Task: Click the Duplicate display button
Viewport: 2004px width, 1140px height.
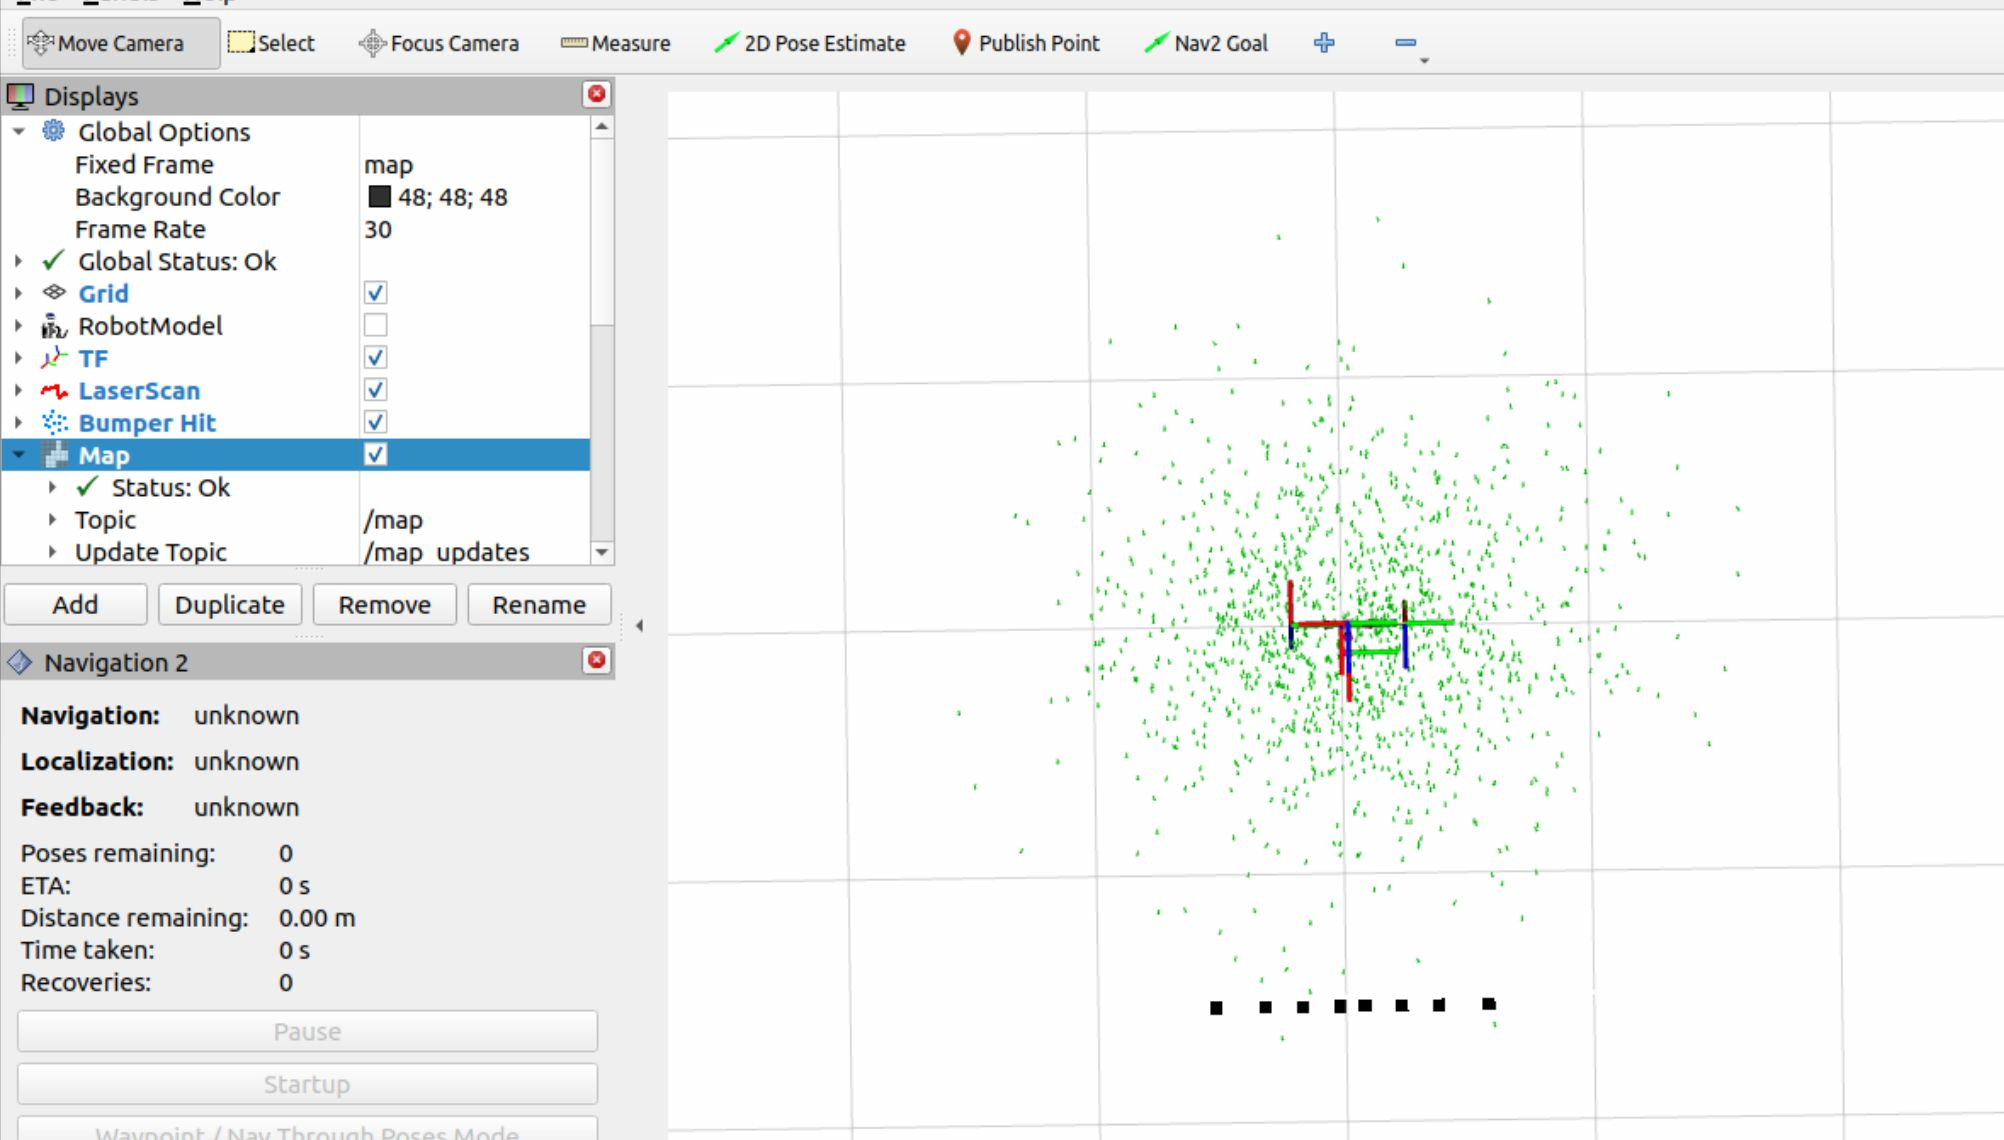Action: pos(230,604)
